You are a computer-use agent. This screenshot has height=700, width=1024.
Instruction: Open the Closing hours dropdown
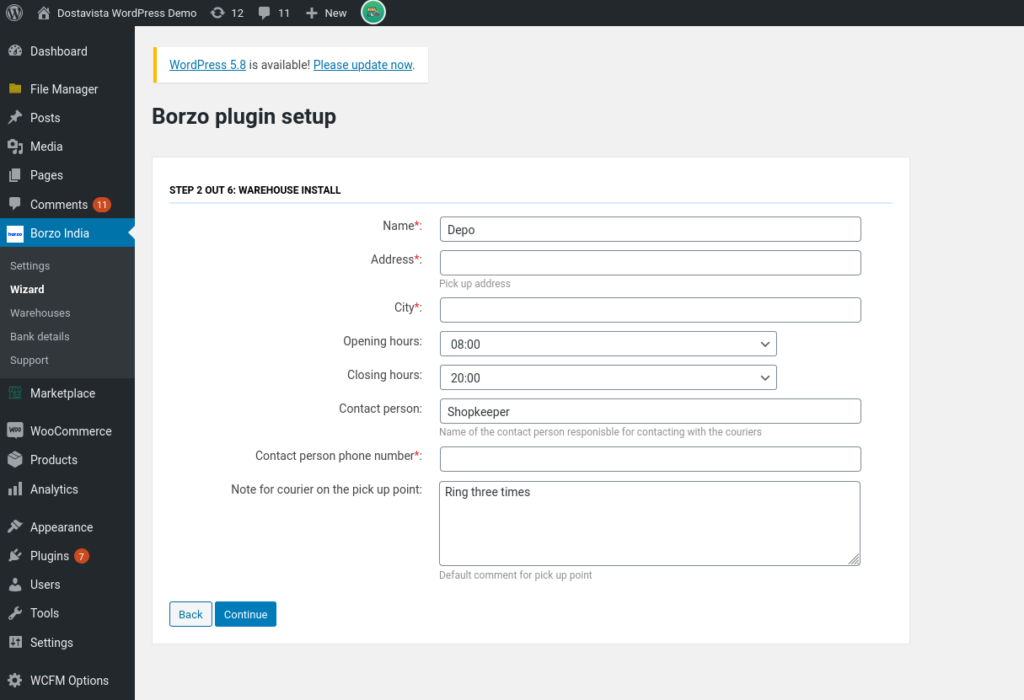(x=608, y=377)
